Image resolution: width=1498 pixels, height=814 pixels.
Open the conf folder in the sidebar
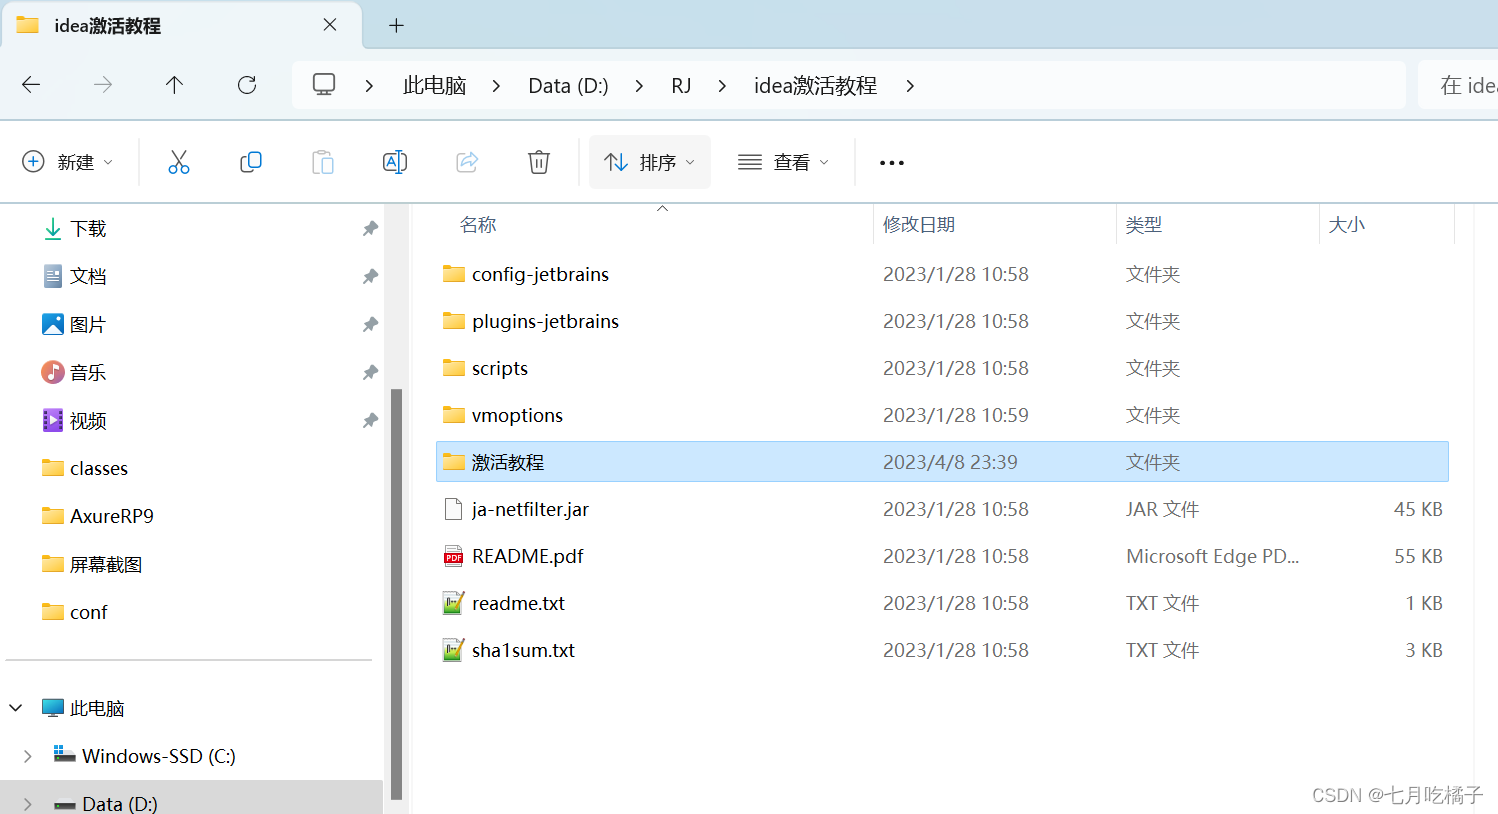click(88, 612)
